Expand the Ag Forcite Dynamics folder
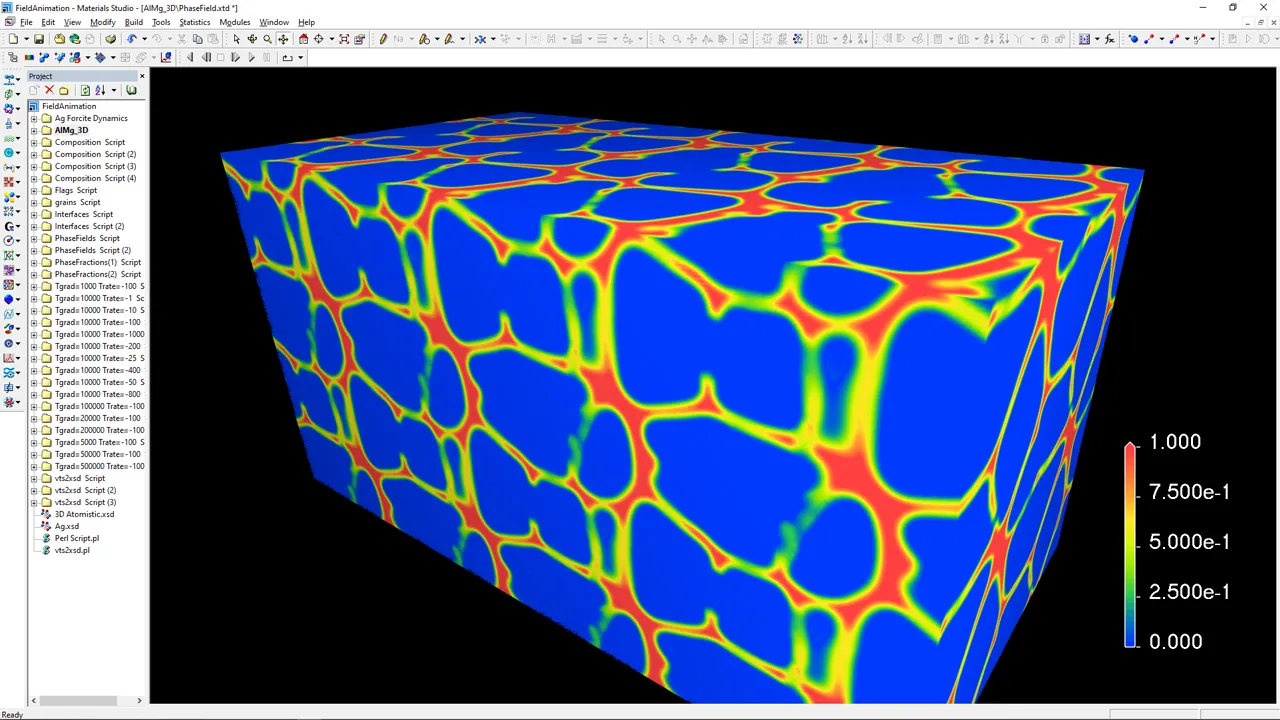 34,118
